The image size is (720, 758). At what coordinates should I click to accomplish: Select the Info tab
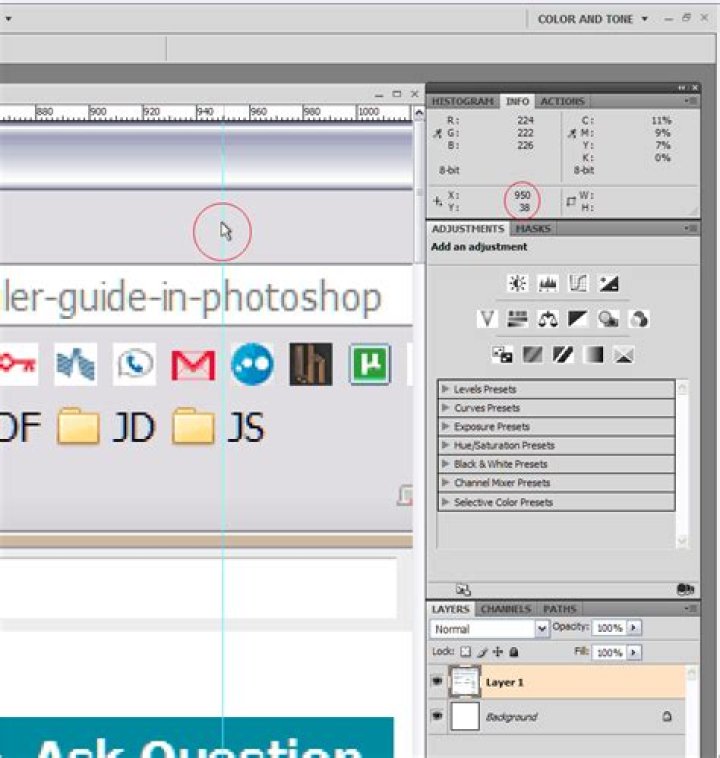517,102
